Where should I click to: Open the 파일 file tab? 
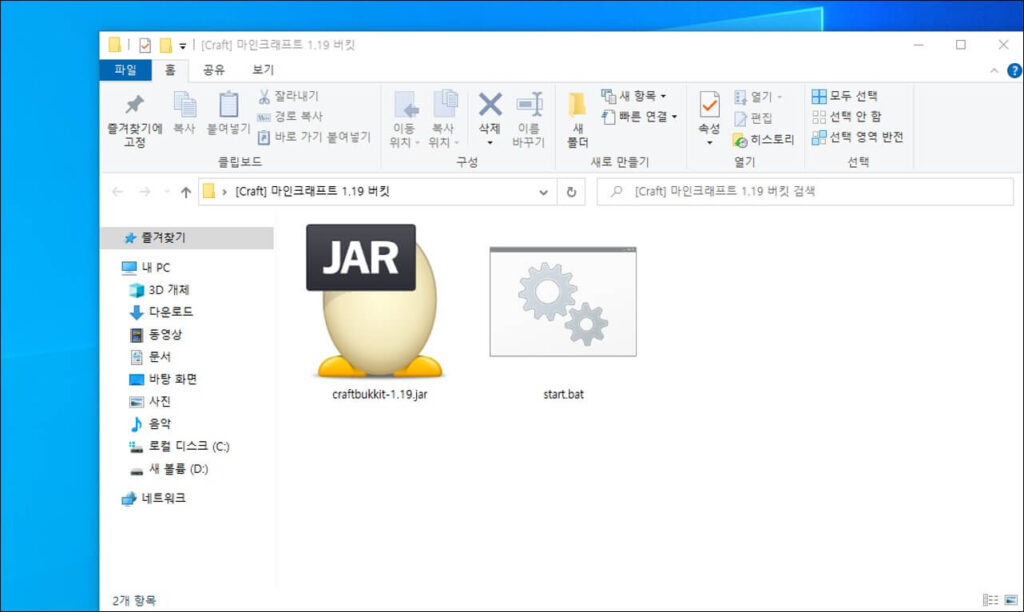click(x=125, y=70)
